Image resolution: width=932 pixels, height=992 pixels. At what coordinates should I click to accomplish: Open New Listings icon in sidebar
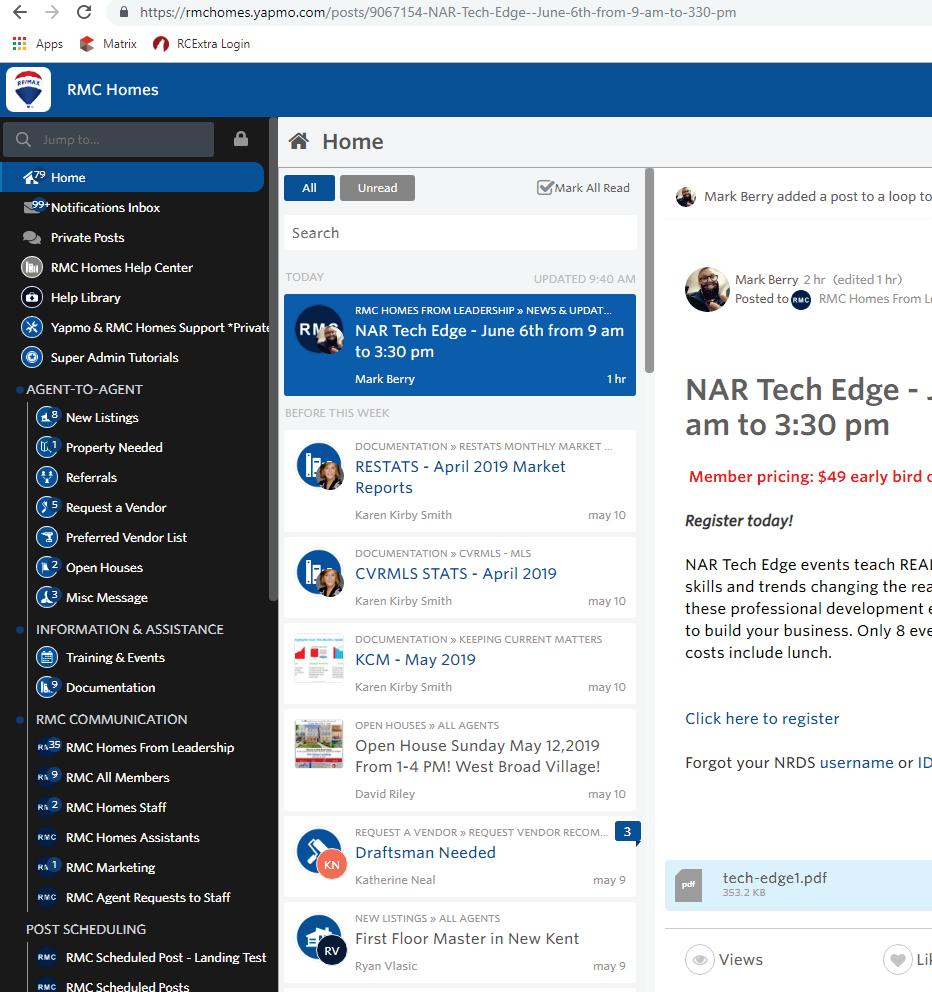click(47, 418)
